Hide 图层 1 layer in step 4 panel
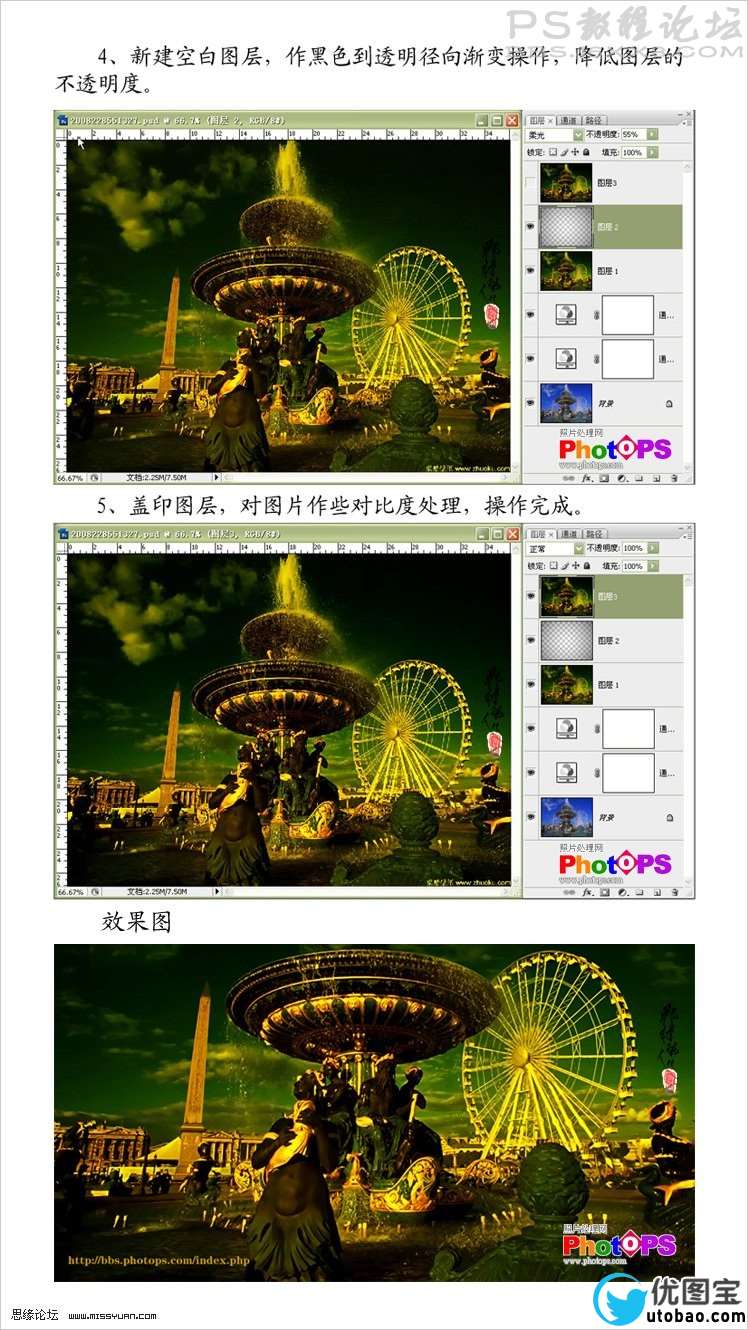 531,270
